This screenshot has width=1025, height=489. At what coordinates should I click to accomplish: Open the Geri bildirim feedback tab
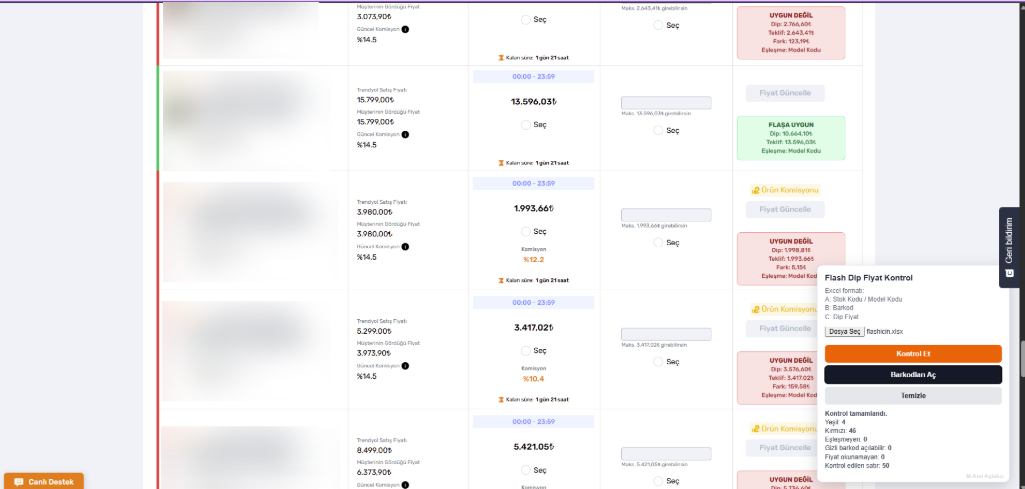pyautogui.click(x=1011, y=247)
